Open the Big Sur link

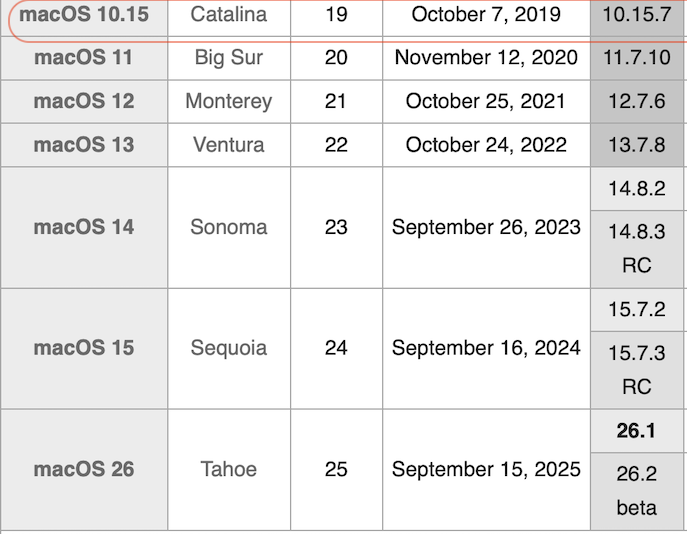pos(228,58)
